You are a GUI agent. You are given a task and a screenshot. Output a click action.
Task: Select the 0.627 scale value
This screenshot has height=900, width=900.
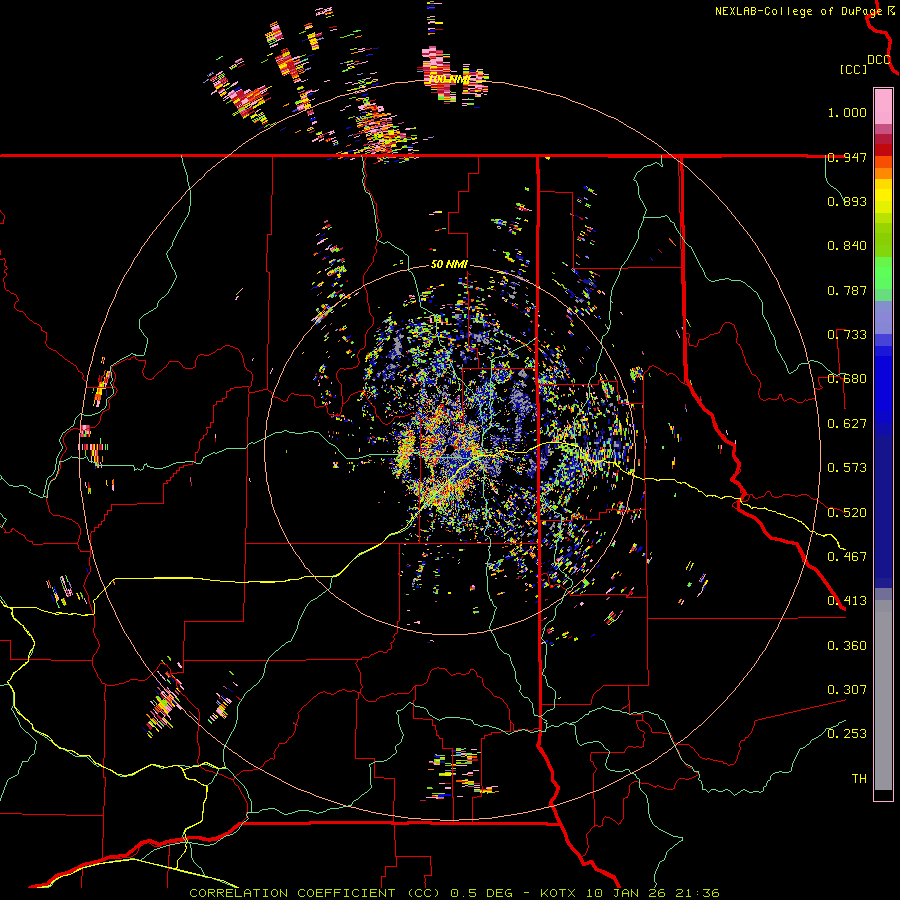(847, 424)
